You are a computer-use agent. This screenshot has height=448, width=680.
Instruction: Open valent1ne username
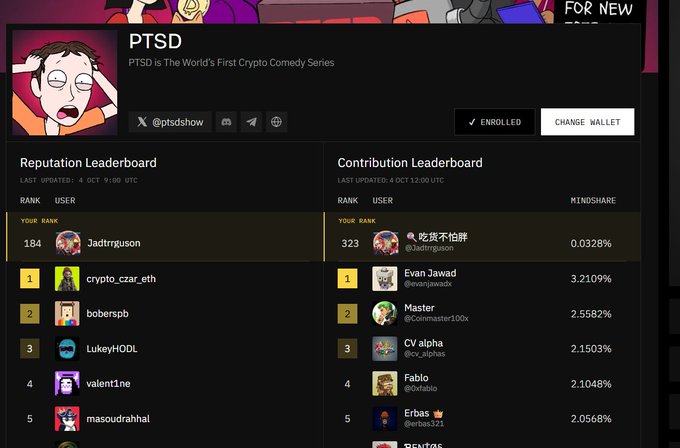tap(108, 383)
